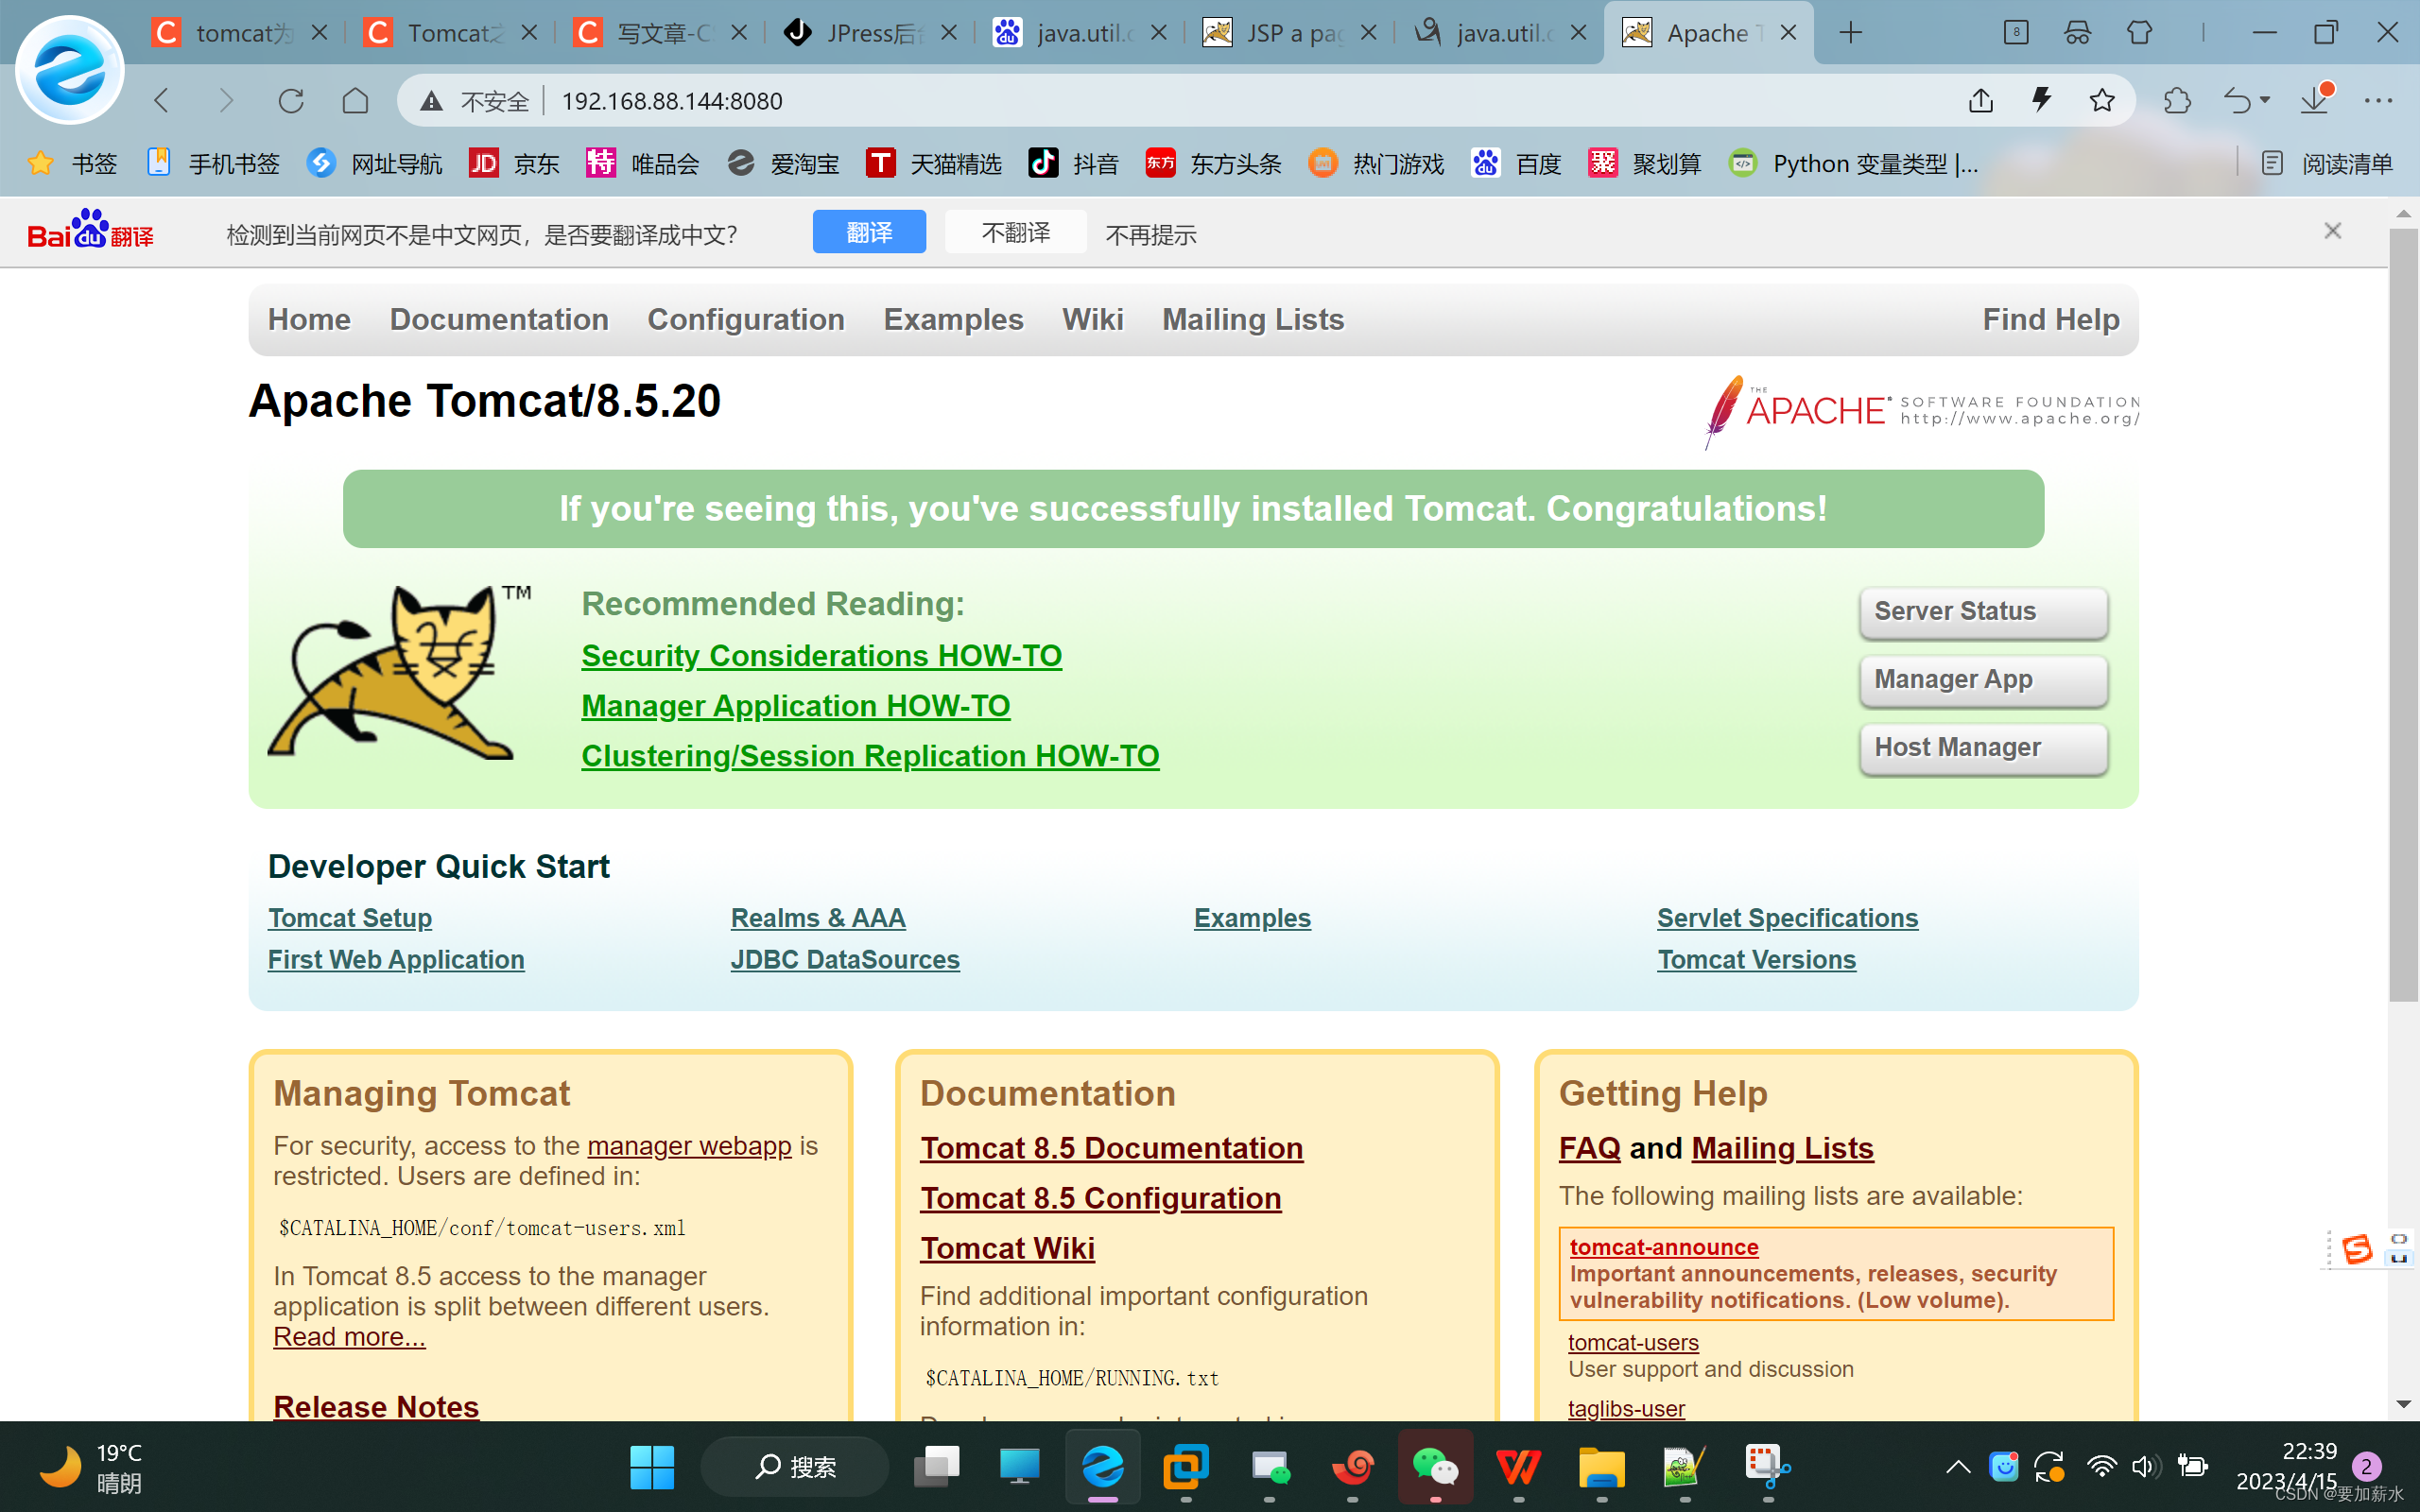Open the 百度 bookmark
Image resolution: width=2420 pixels, height=1512 pixels.
(x=1516, y=163)
